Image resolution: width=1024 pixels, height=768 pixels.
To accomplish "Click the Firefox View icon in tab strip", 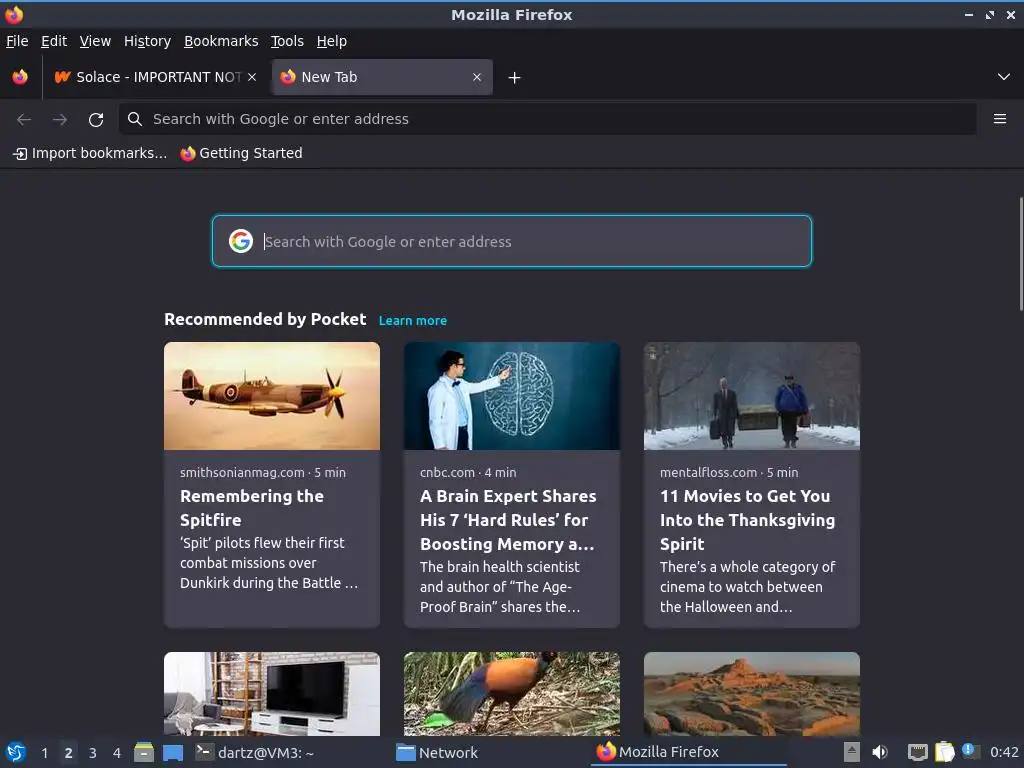I will pyautogui.click(x=20, y=77).
